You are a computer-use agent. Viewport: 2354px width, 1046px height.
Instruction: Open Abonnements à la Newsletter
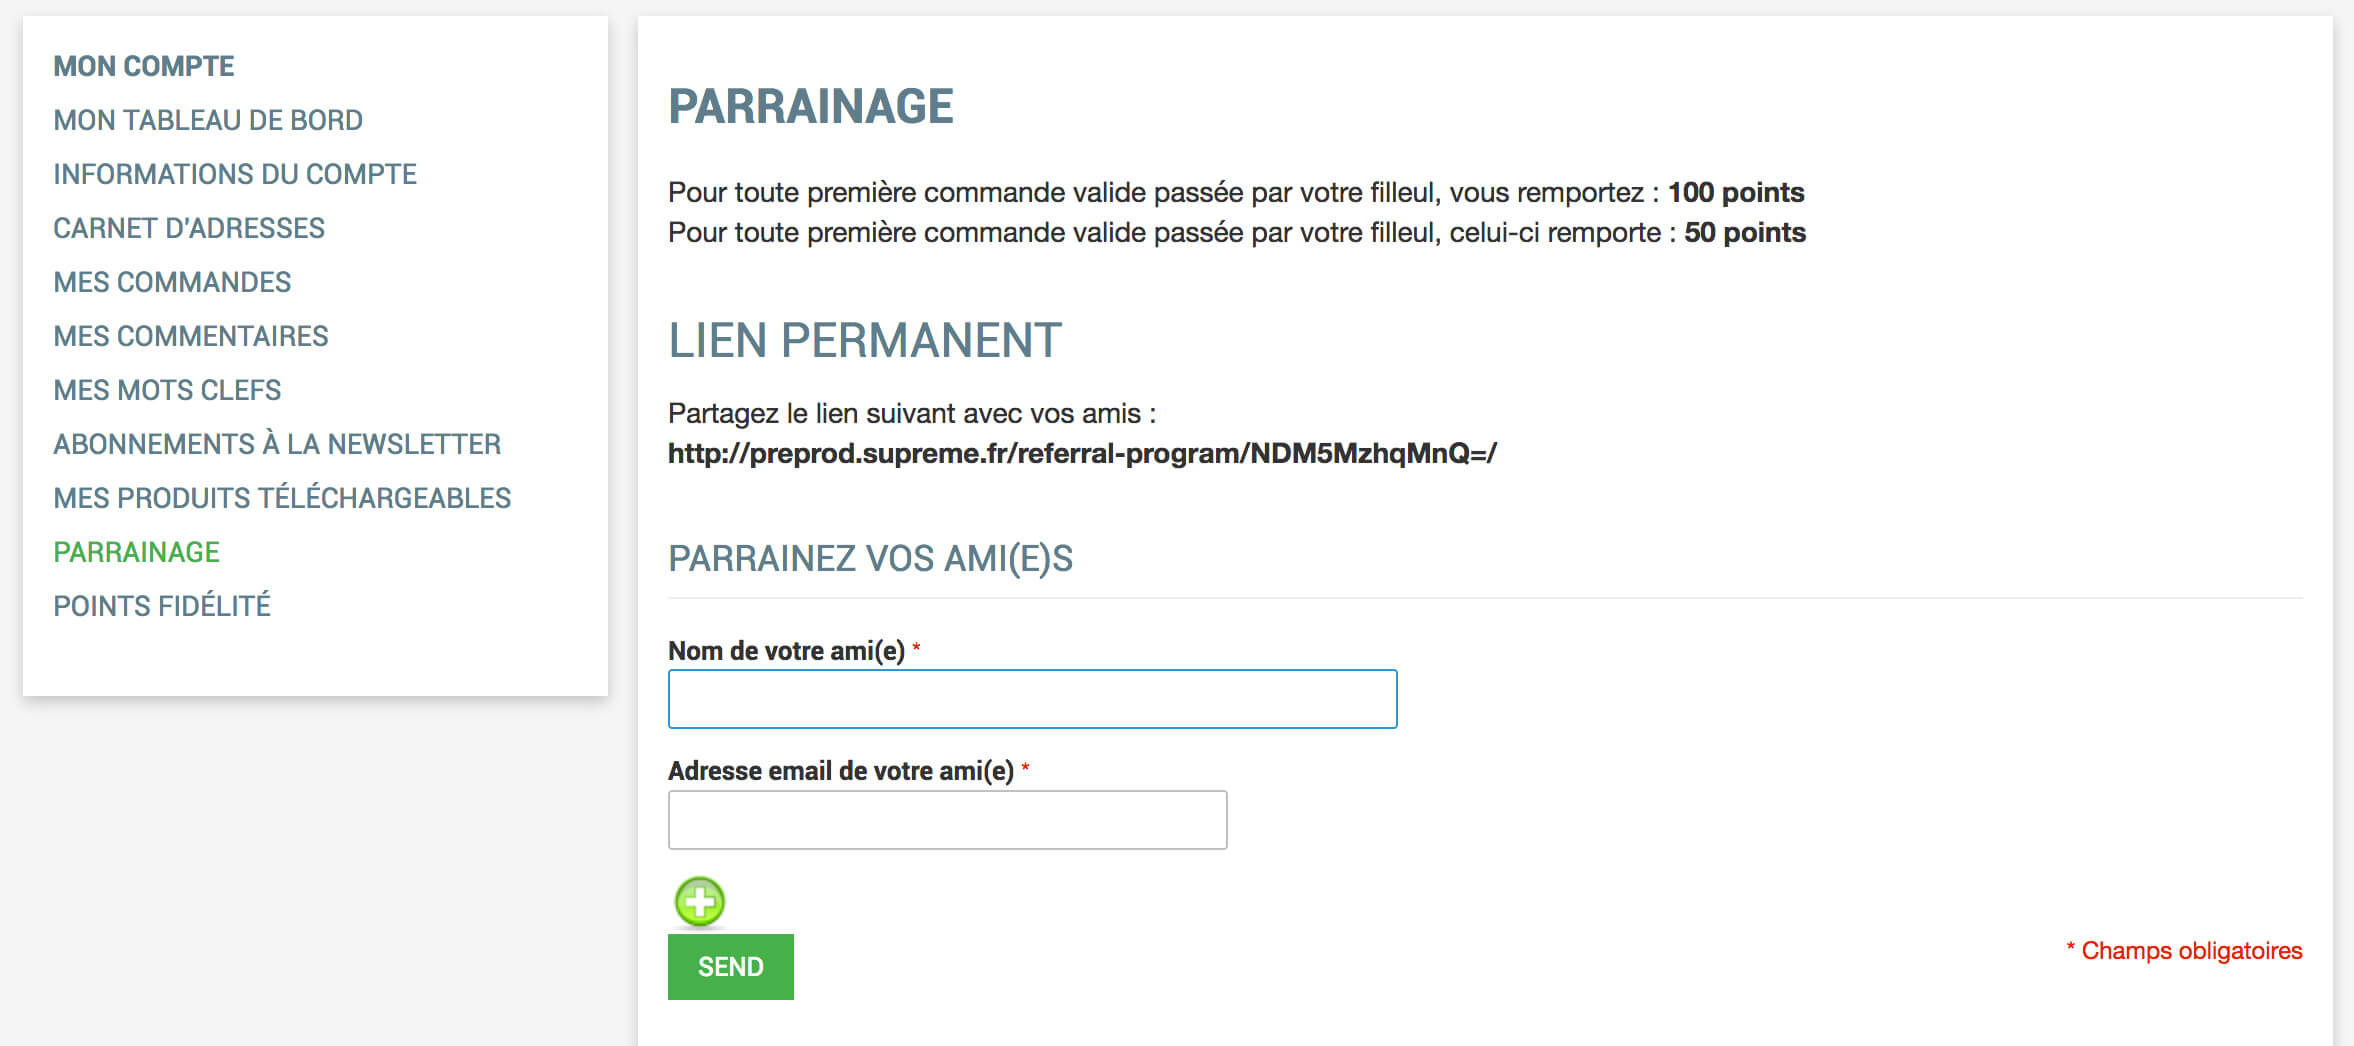tap(277, 444)
